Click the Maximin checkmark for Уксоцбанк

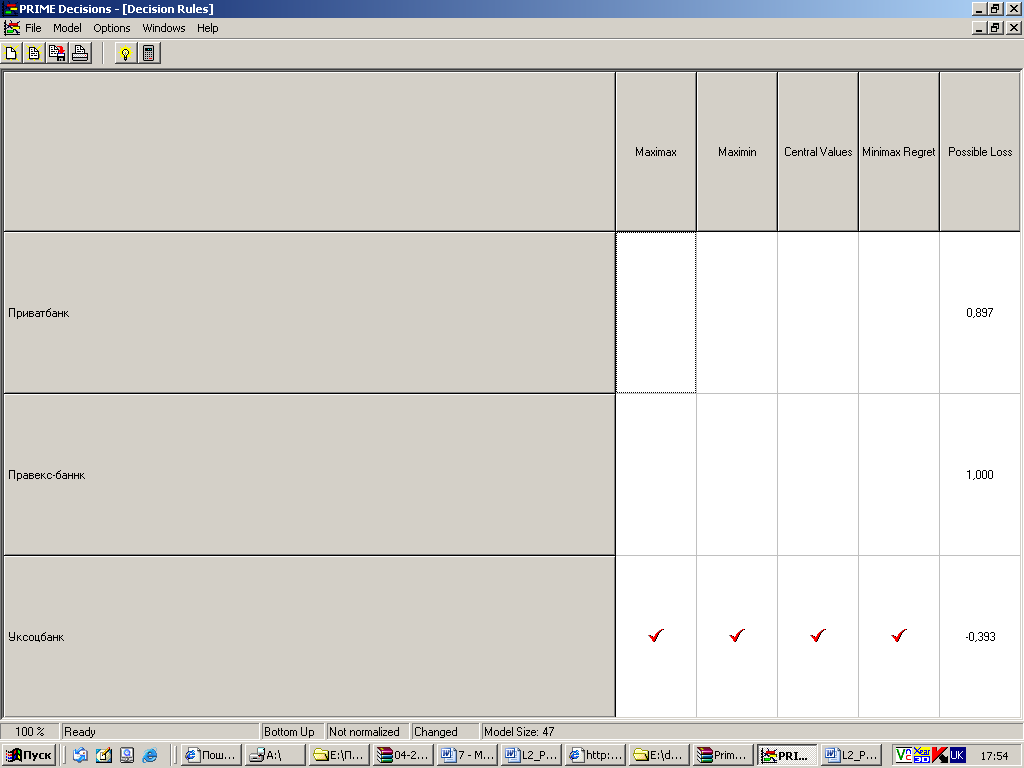tap(737, 635)
